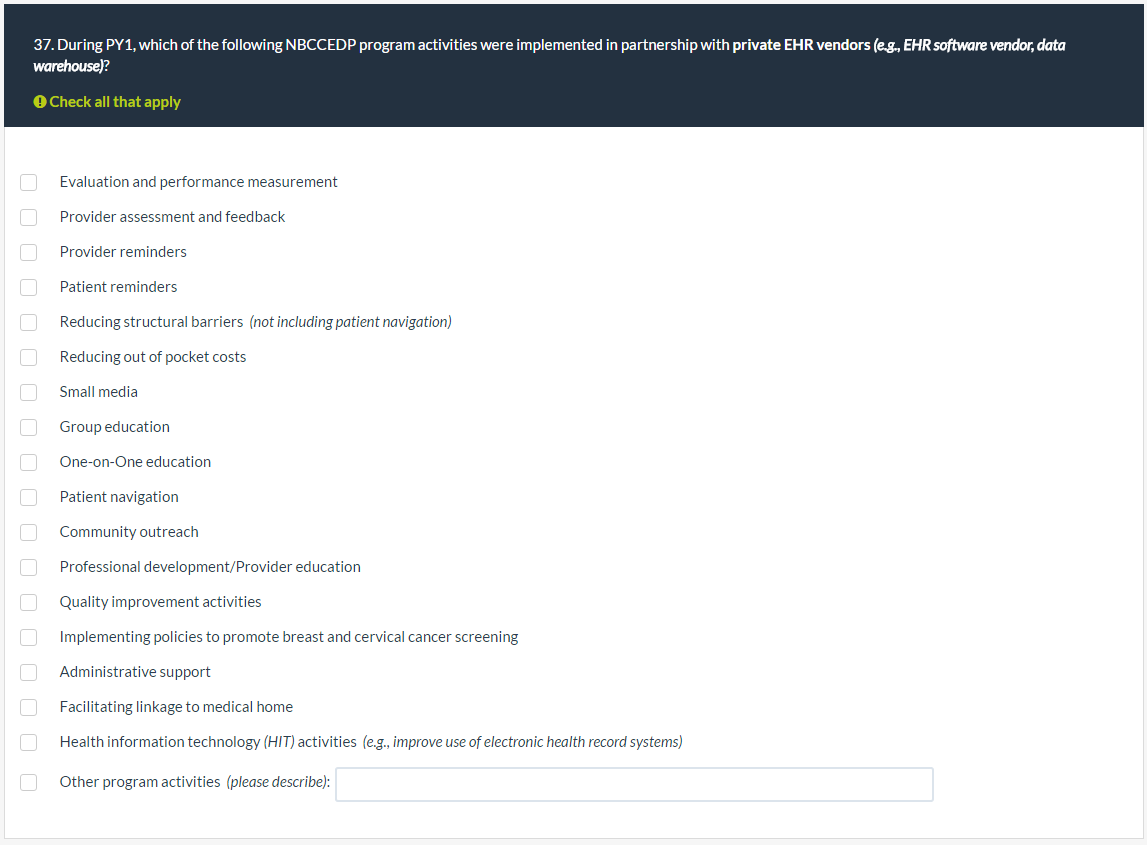Click the Other program activities text field
Image resolution: width=1147 pixels, height=845 pixels.
(x=634, y=785)
